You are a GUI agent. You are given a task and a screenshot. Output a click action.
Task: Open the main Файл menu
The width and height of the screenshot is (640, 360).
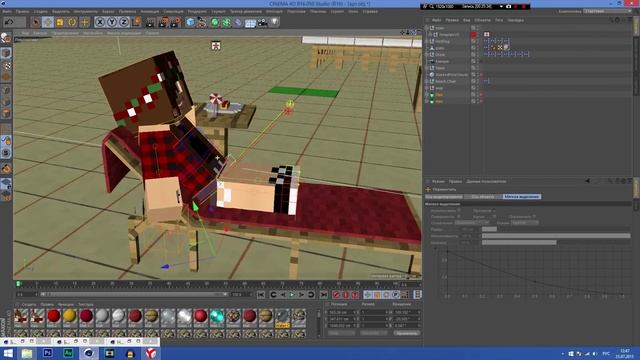[7, 11]
